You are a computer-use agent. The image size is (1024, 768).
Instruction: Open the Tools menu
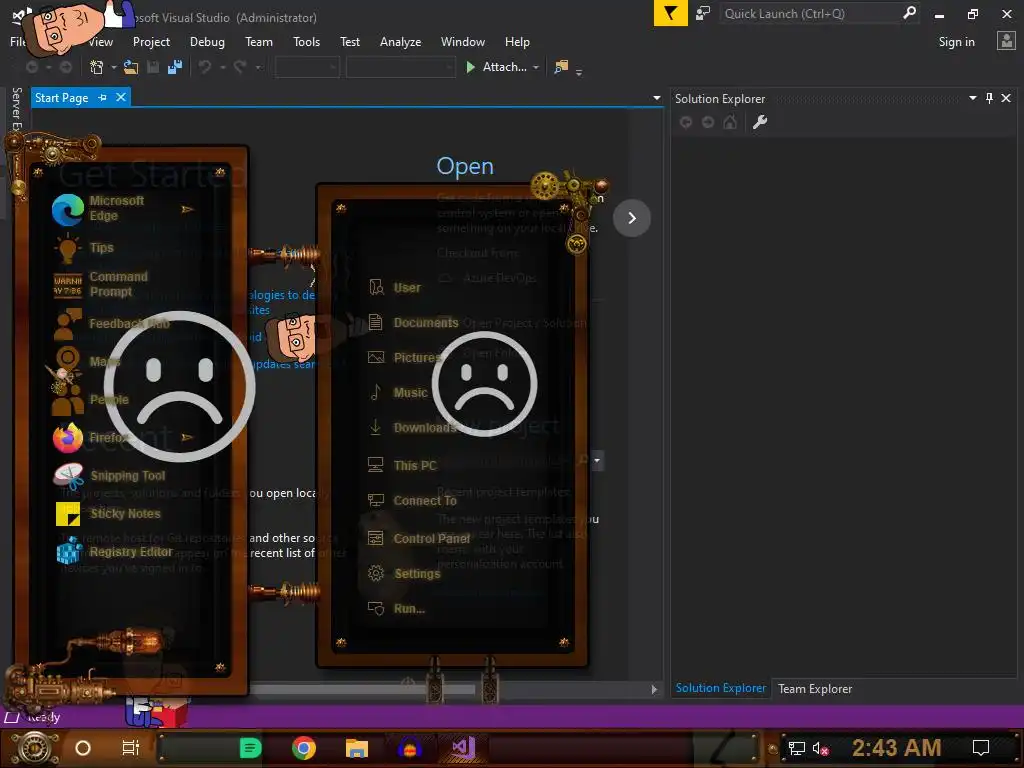click(x=306, y=42)
